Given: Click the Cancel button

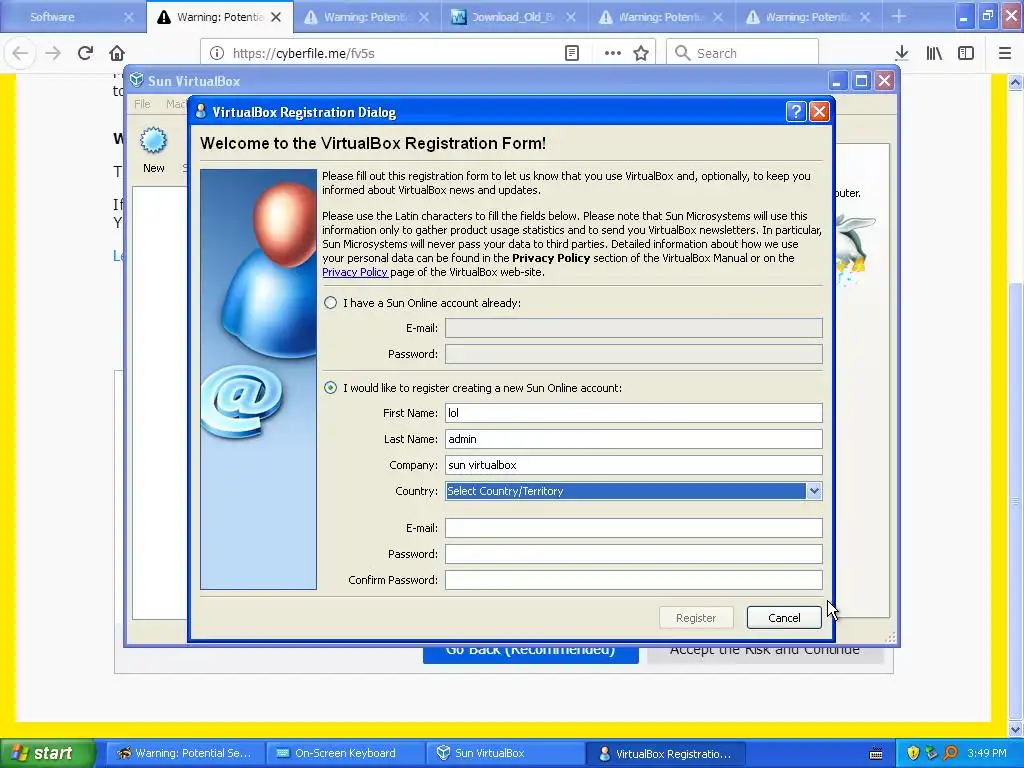Looking at the screenshot, I should coord(784,618).
